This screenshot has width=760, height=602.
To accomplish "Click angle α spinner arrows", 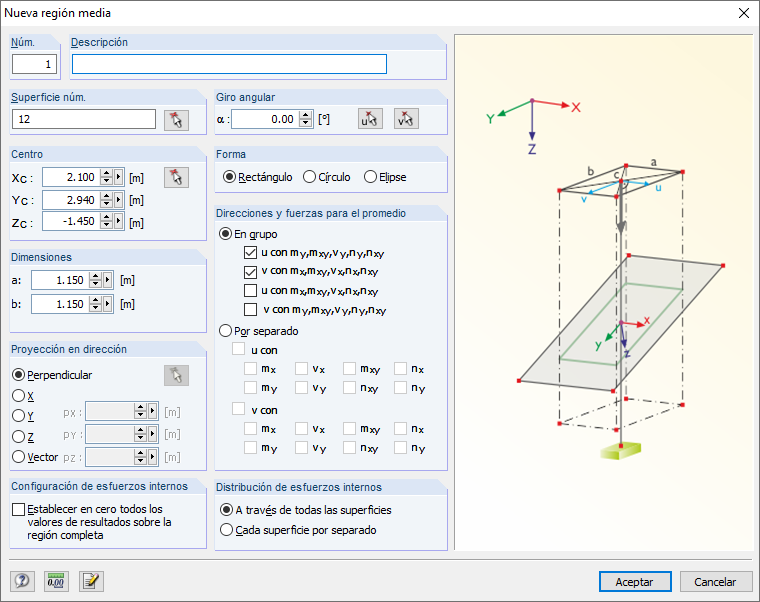I will 305,119.
